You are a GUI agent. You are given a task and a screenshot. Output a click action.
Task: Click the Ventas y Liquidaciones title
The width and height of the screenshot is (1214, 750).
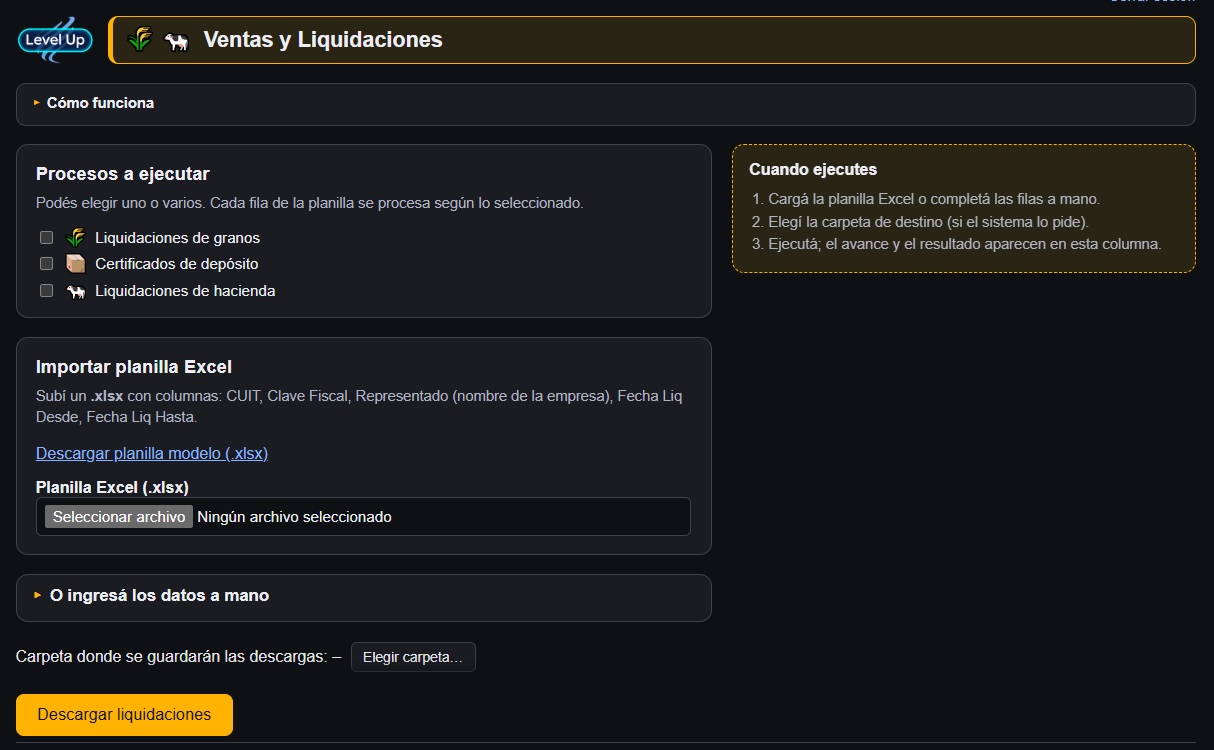point(323,40)
